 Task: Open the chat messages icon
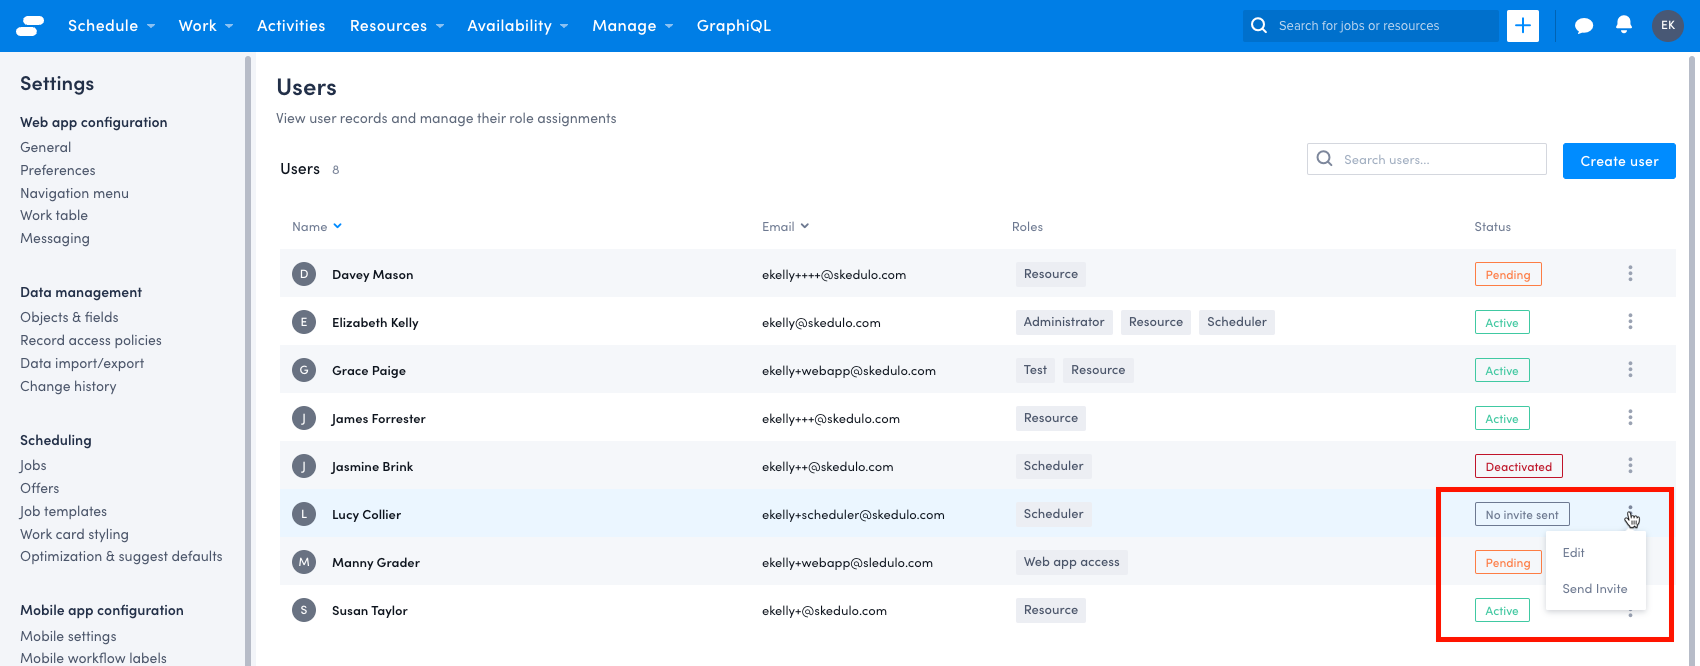coord(1583,26)
